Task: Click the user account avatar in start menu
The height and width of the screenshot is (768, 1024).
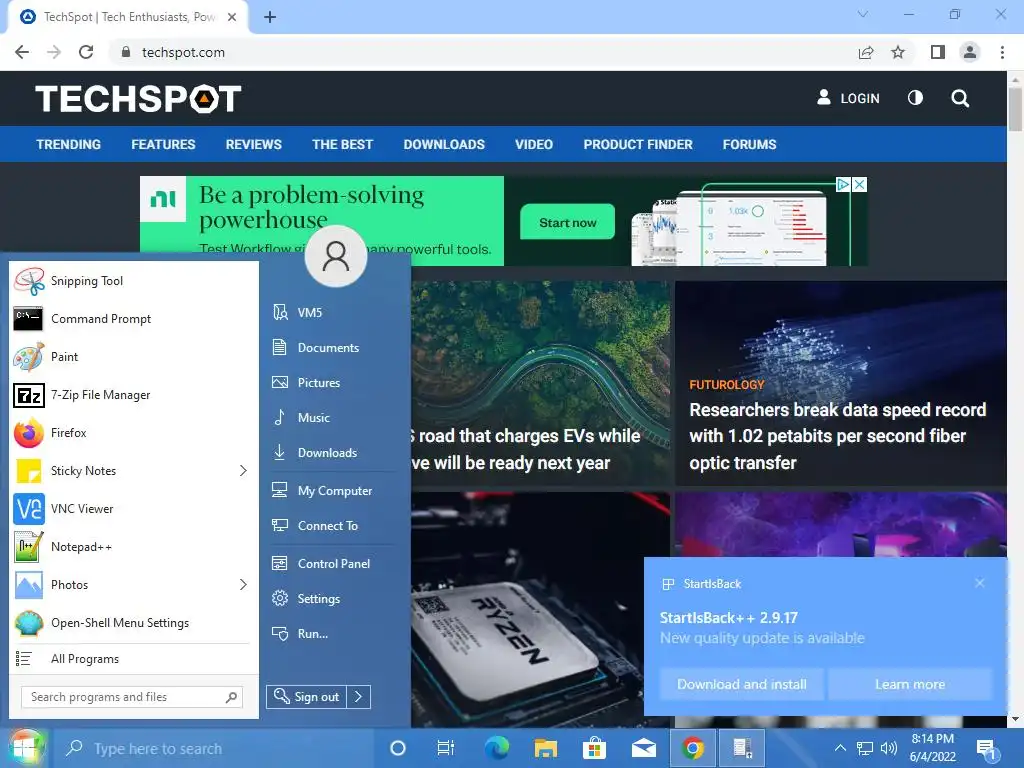Action: pos(336,257)
